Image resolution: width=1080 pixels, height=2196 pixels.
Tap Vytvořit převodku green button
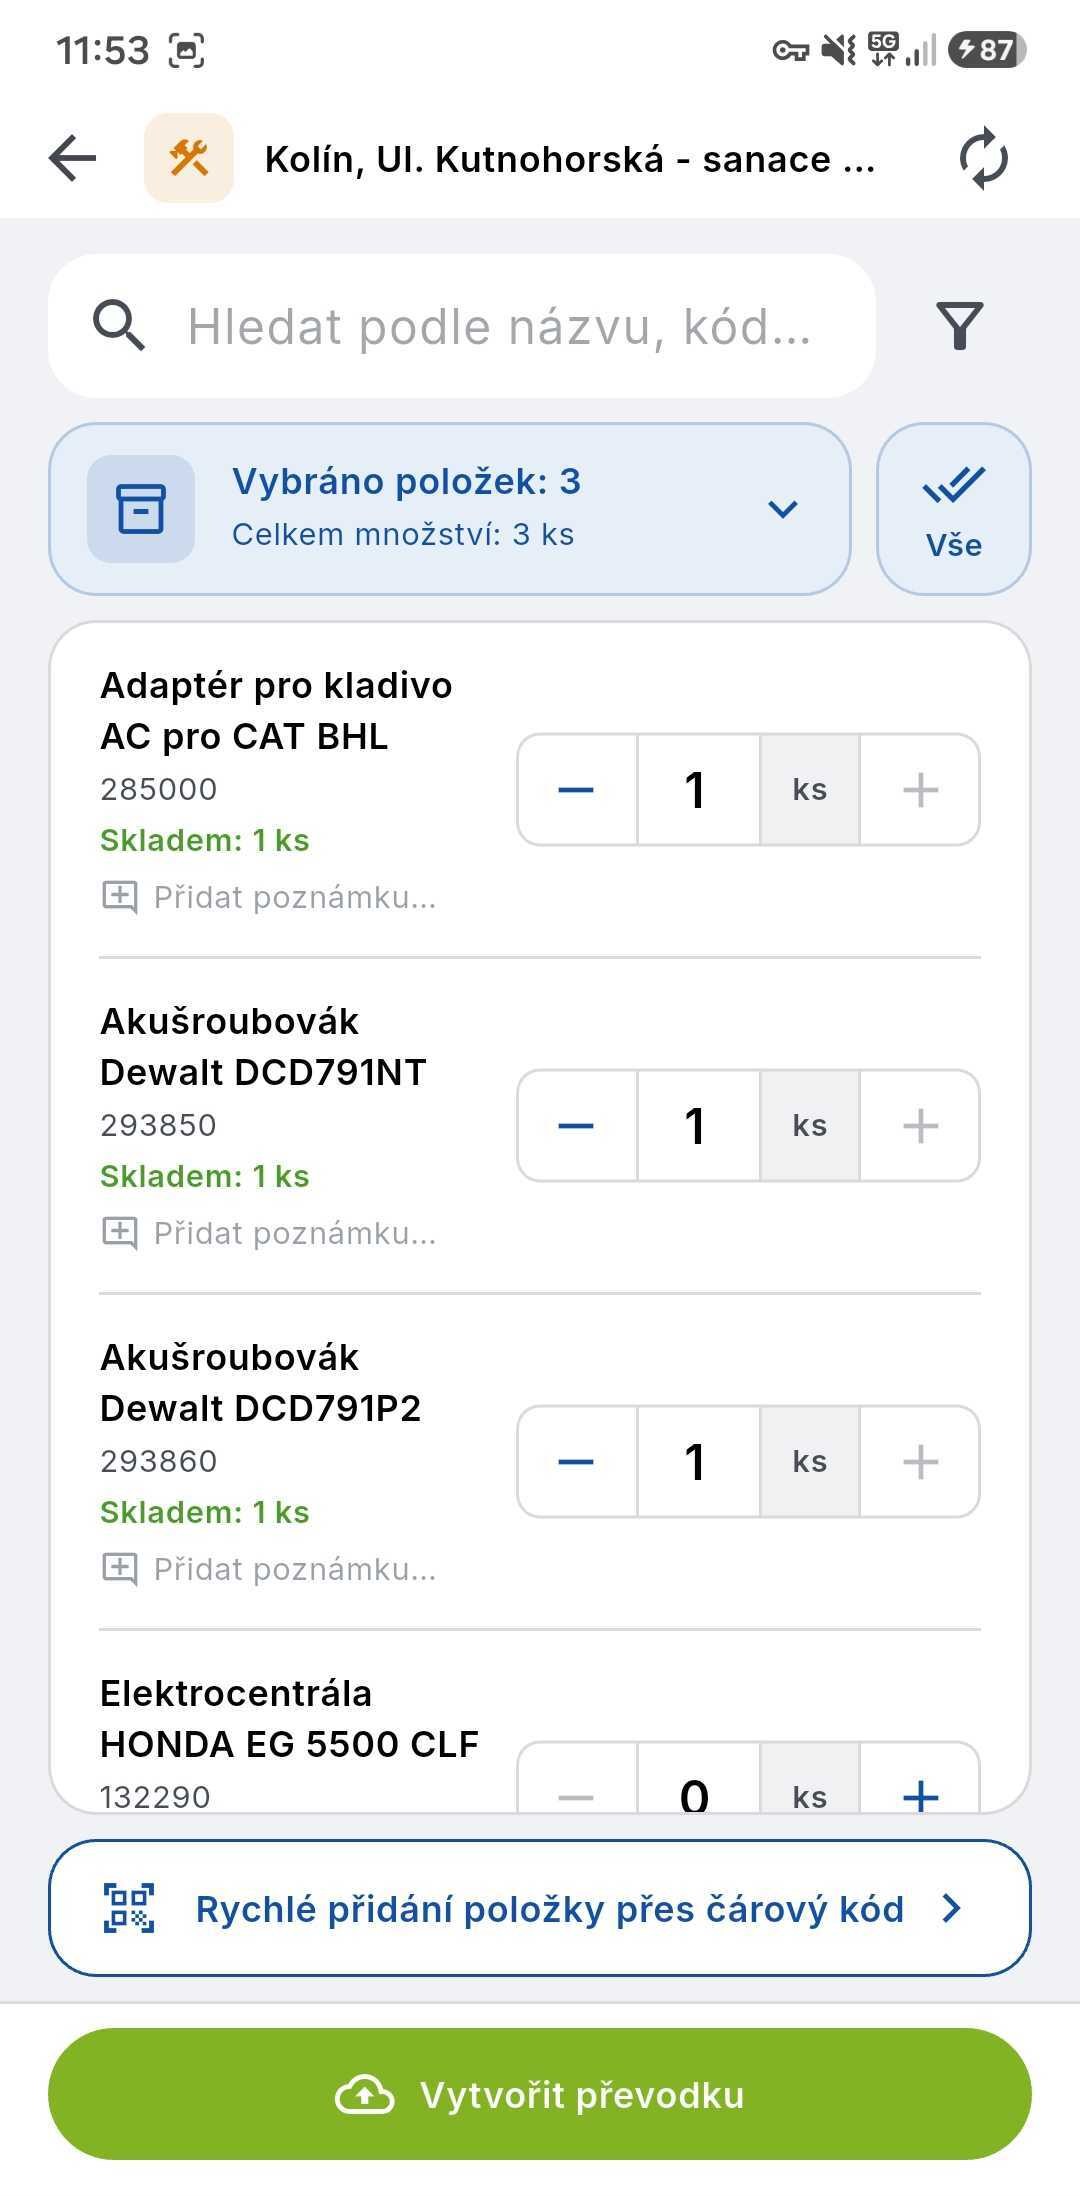(x=540, y=2094)
